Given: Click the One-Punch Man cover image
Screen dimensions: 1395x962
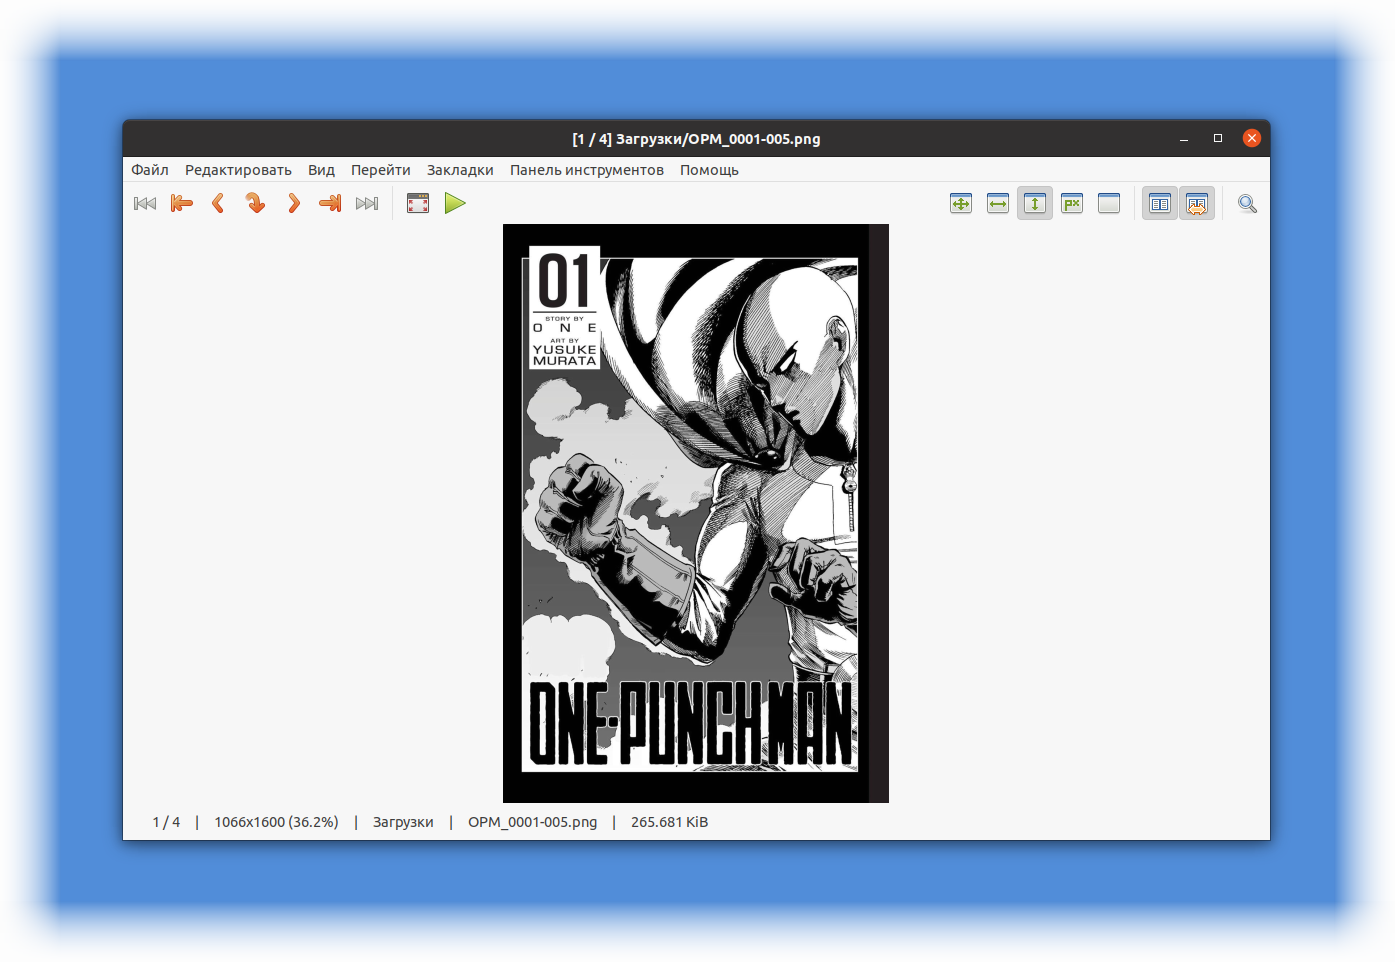Looking at the screenshot, I should tap(696, 513).
